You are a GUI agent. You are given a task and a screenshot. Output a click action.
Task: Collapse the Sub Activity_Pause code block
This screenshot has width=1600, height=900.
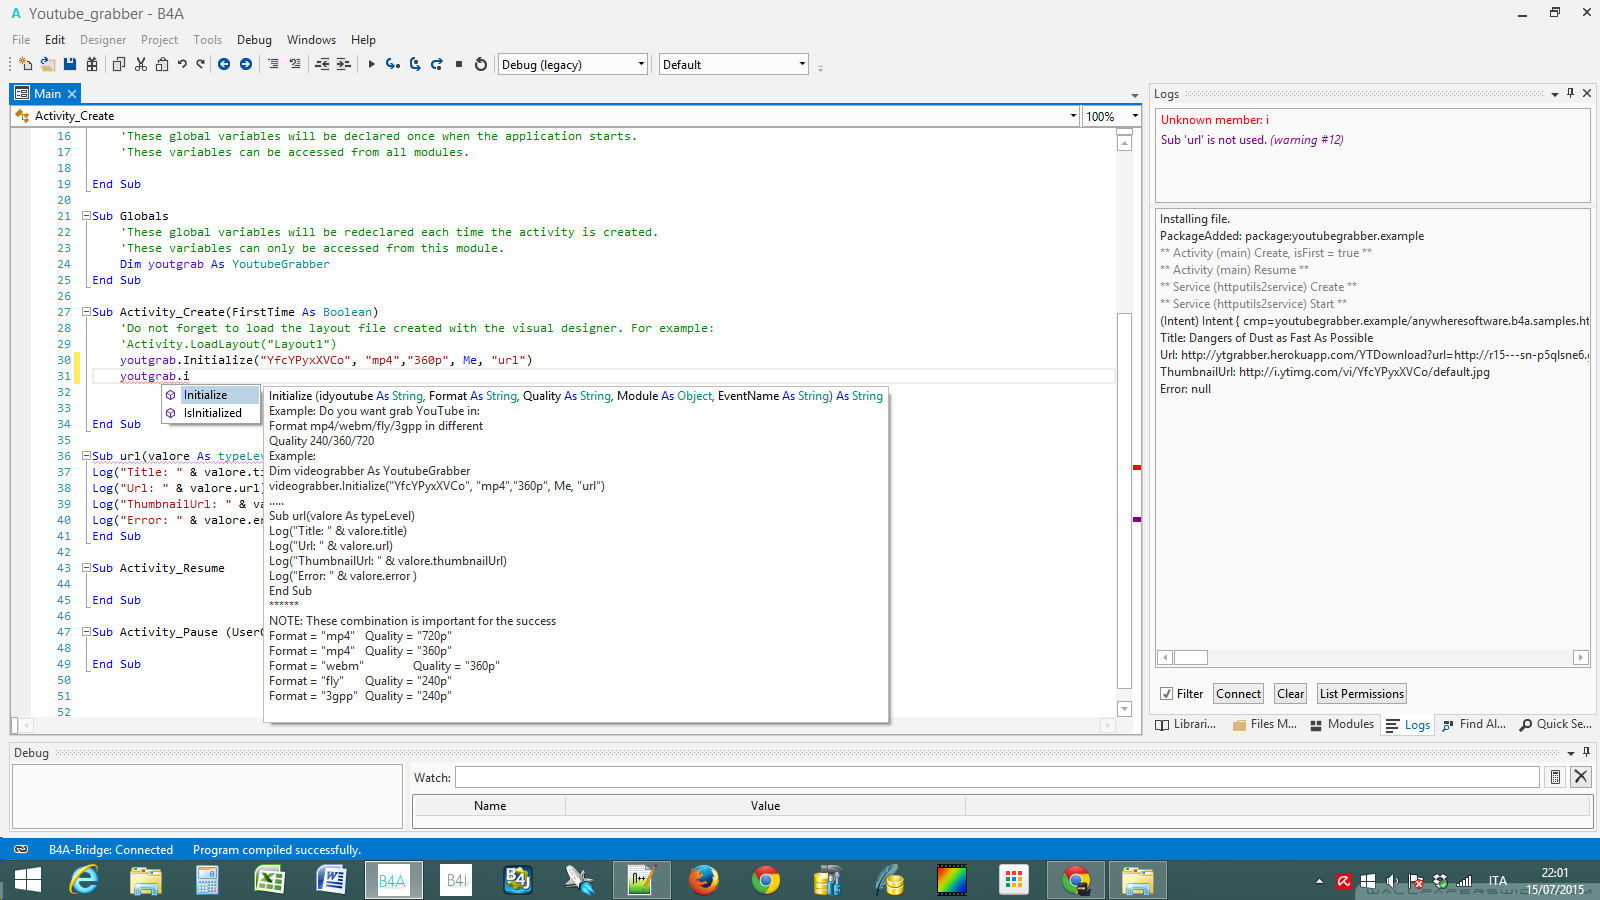point(86,632)
